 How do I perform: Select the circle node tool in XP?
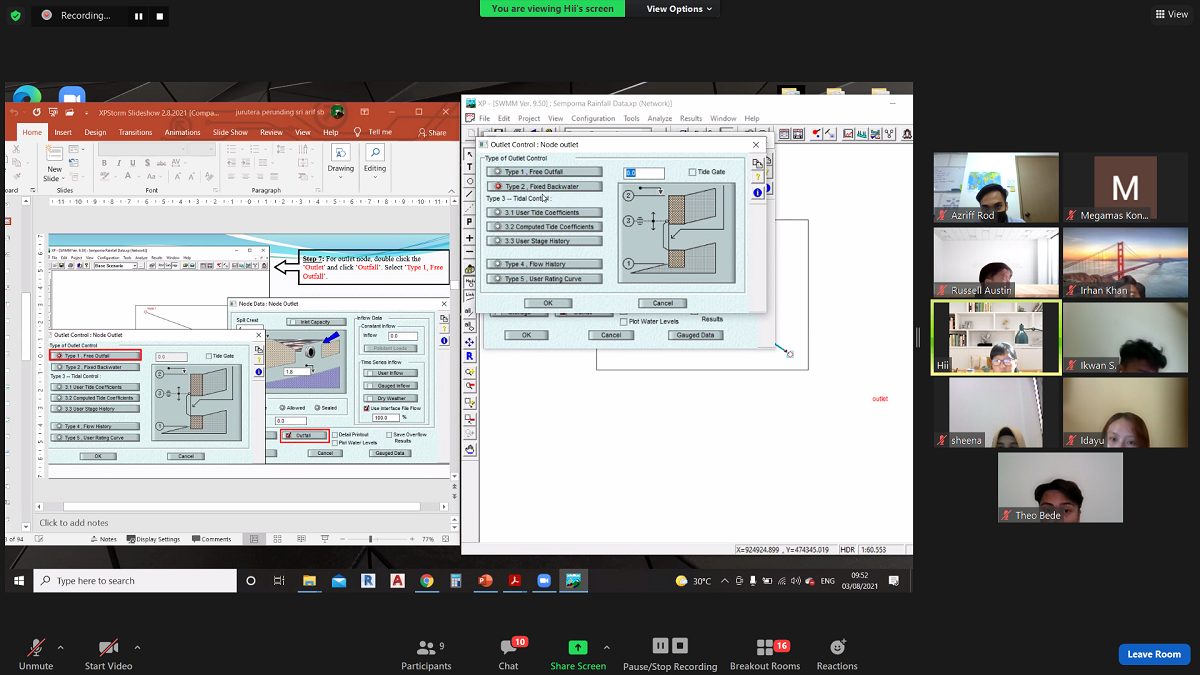470,181
